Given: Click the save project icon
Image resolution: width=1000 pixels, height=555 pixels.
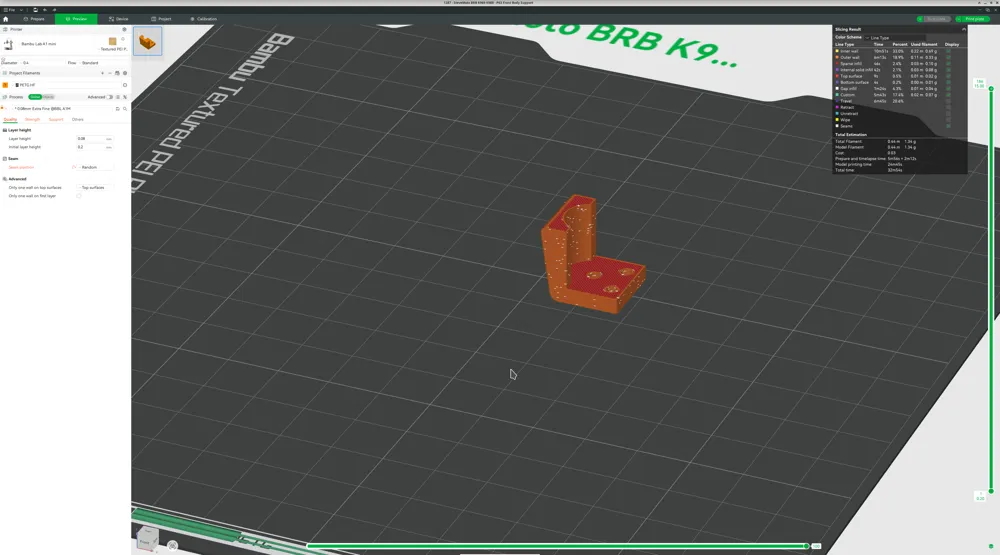Looking at the screenshot, I should (35, 10).
